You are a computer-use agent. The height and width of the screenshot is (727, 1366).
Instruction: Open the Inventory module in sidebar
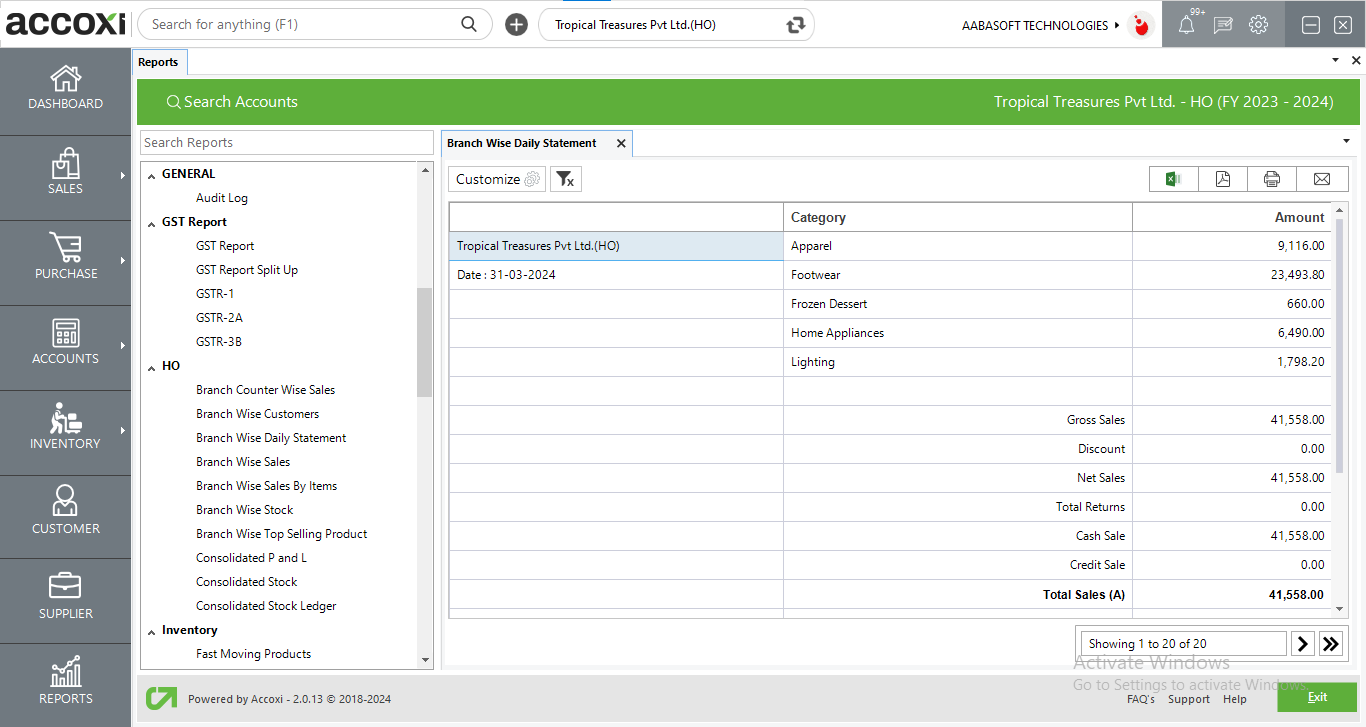pyautogui.click(x=65, y=428)
